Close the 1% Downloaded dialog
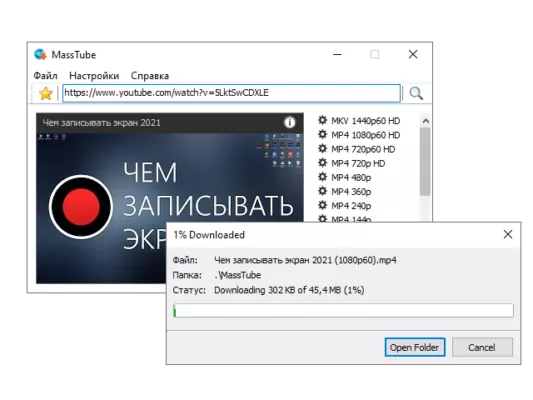This screenshot has height=400, width=533. pos(508,234)
